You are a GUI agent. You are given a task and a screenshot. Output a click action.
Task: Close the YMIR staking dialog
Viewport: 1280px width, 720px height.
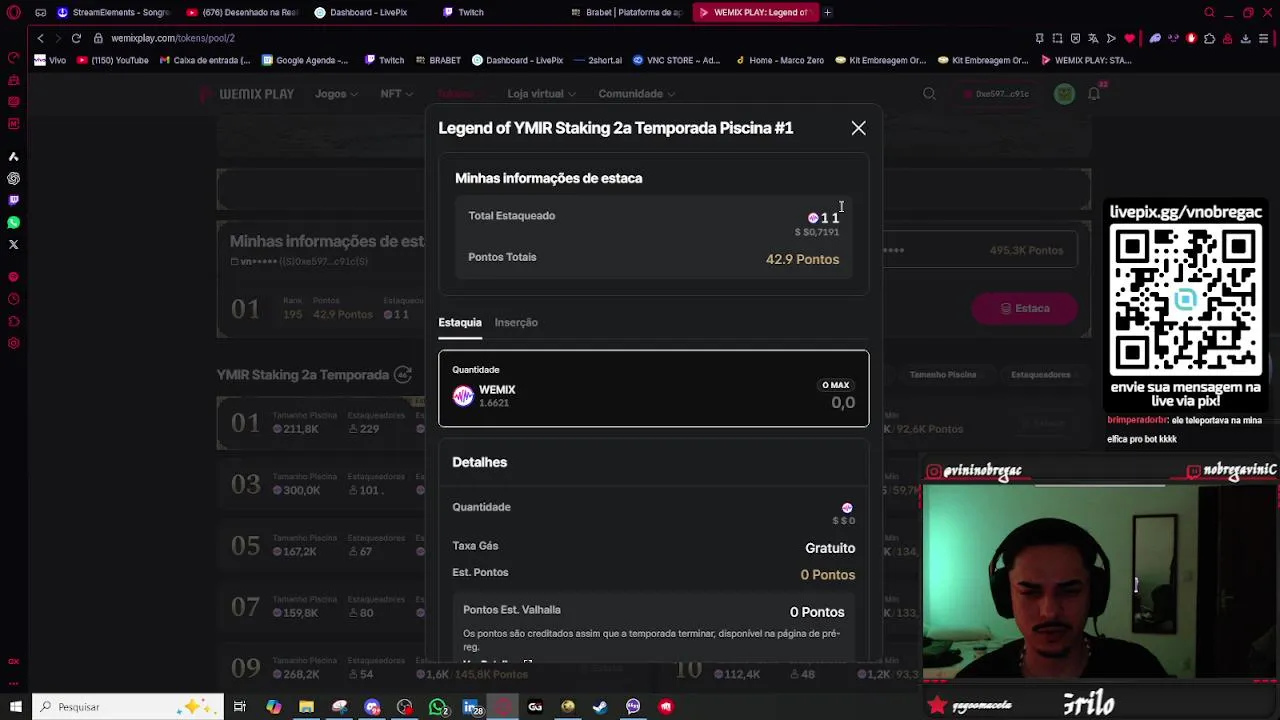click(x=858, y=128)
